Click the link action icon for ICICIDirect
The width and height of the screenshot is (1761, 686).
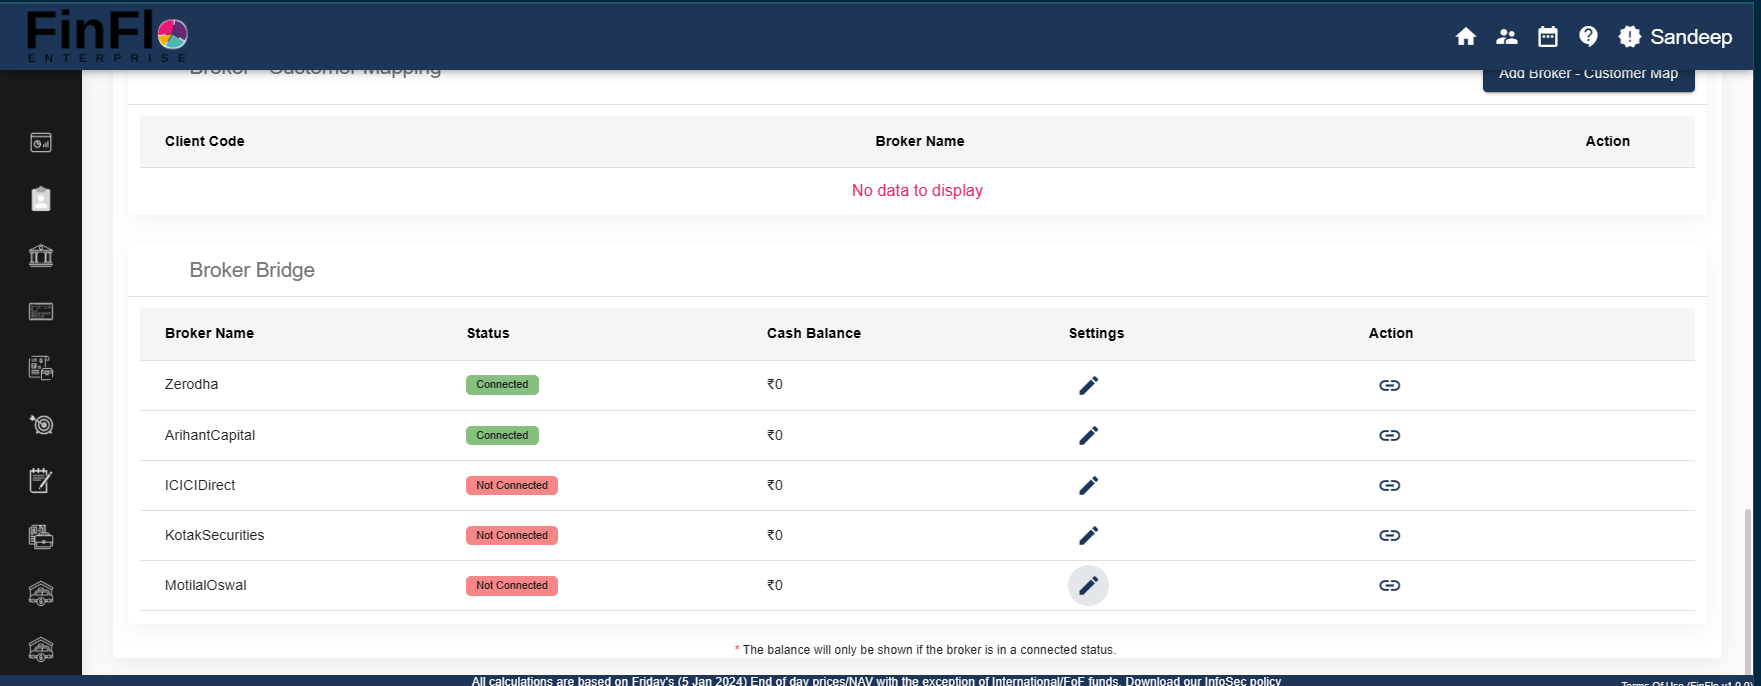(1390, 485)
